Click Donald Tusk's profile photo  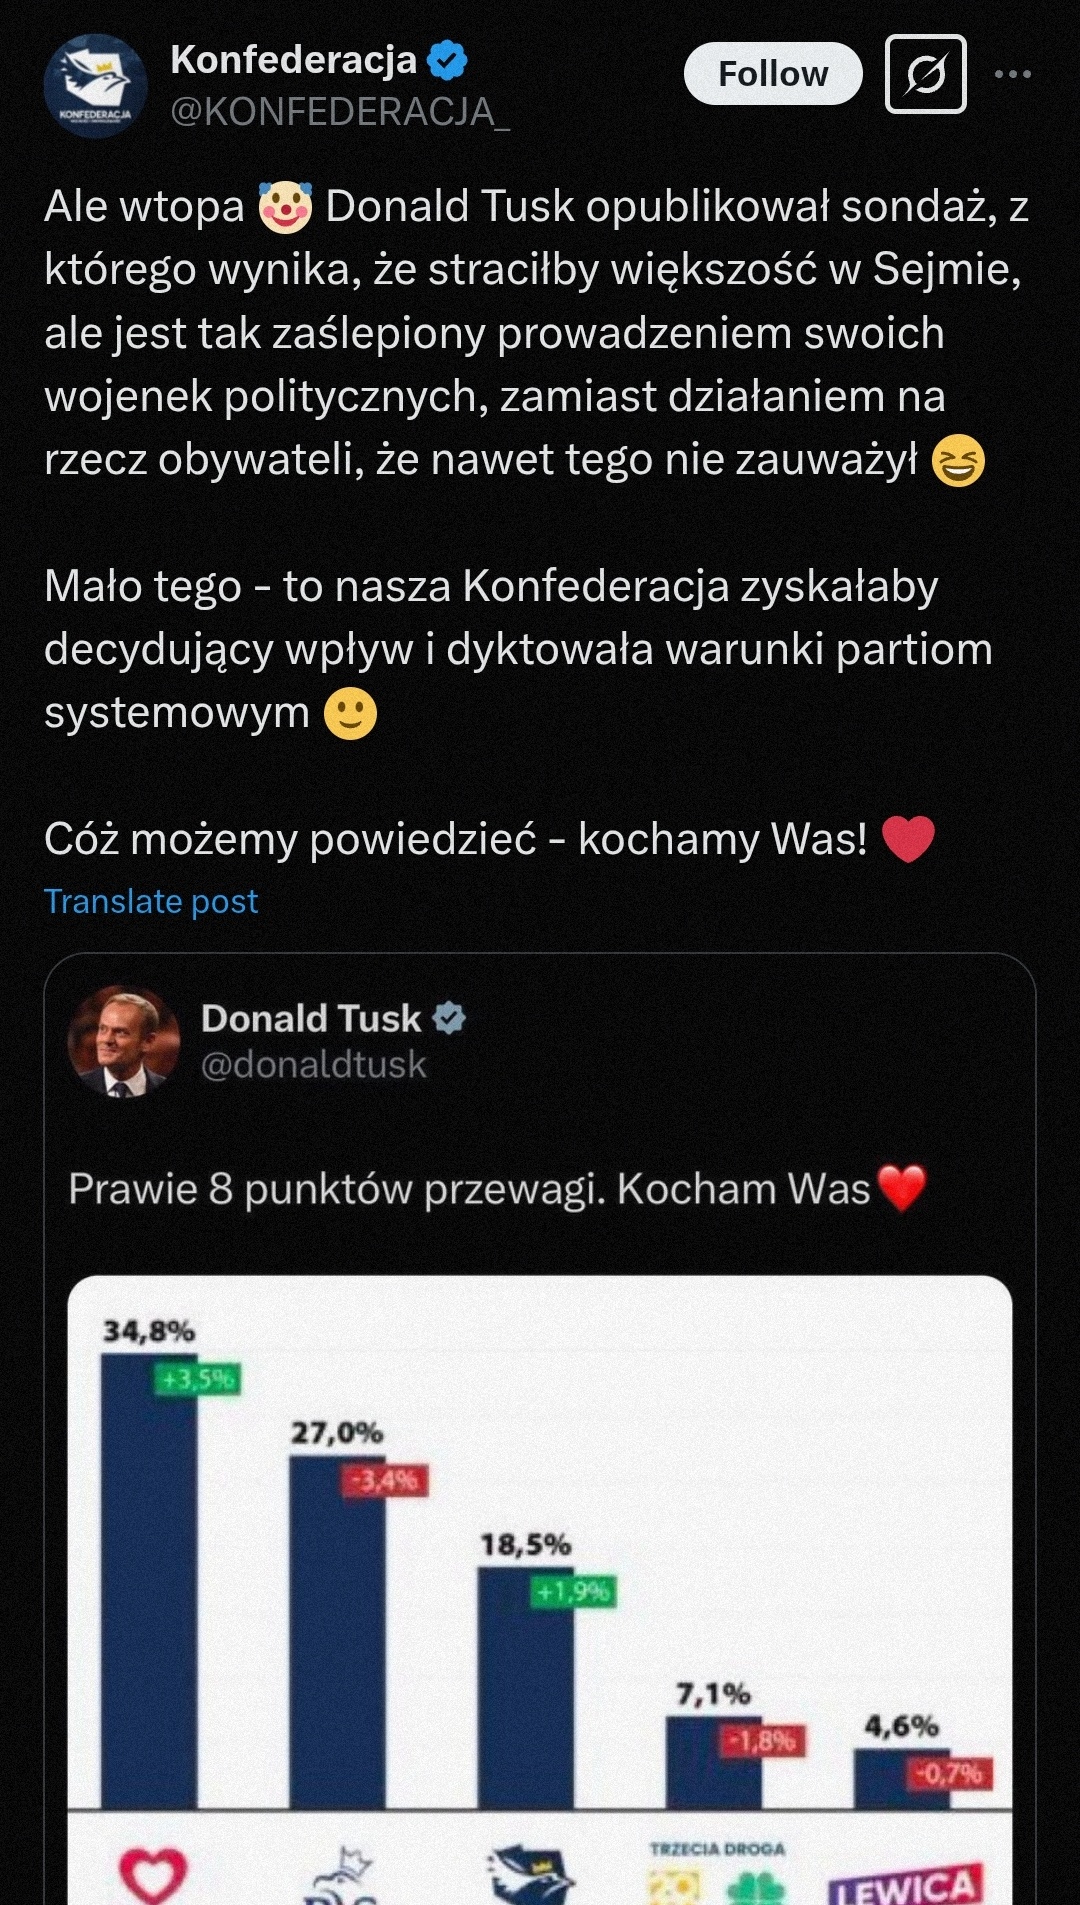pyautogui.click(x=123, y=1042)
